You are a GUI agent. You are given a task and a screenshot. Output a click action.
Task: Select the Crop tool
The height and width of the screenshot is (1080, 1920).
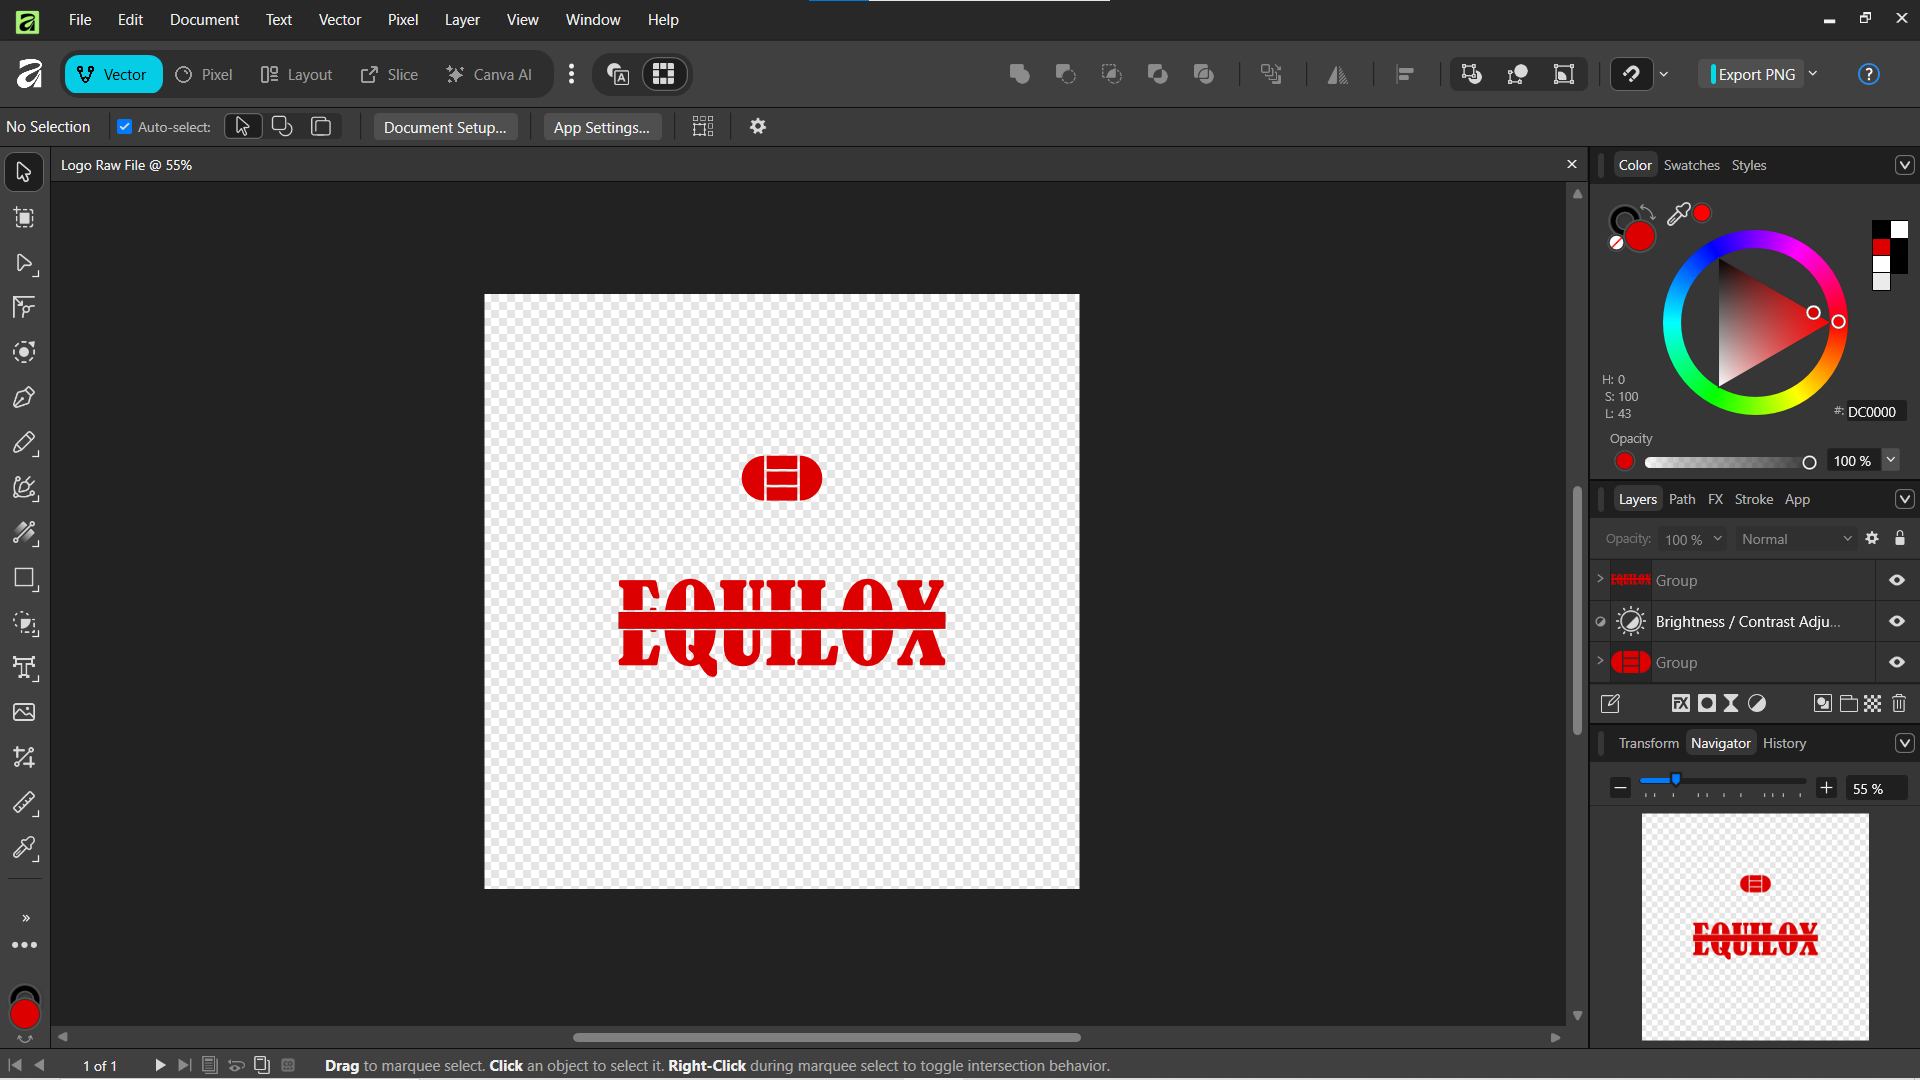[x=24, y=757]
